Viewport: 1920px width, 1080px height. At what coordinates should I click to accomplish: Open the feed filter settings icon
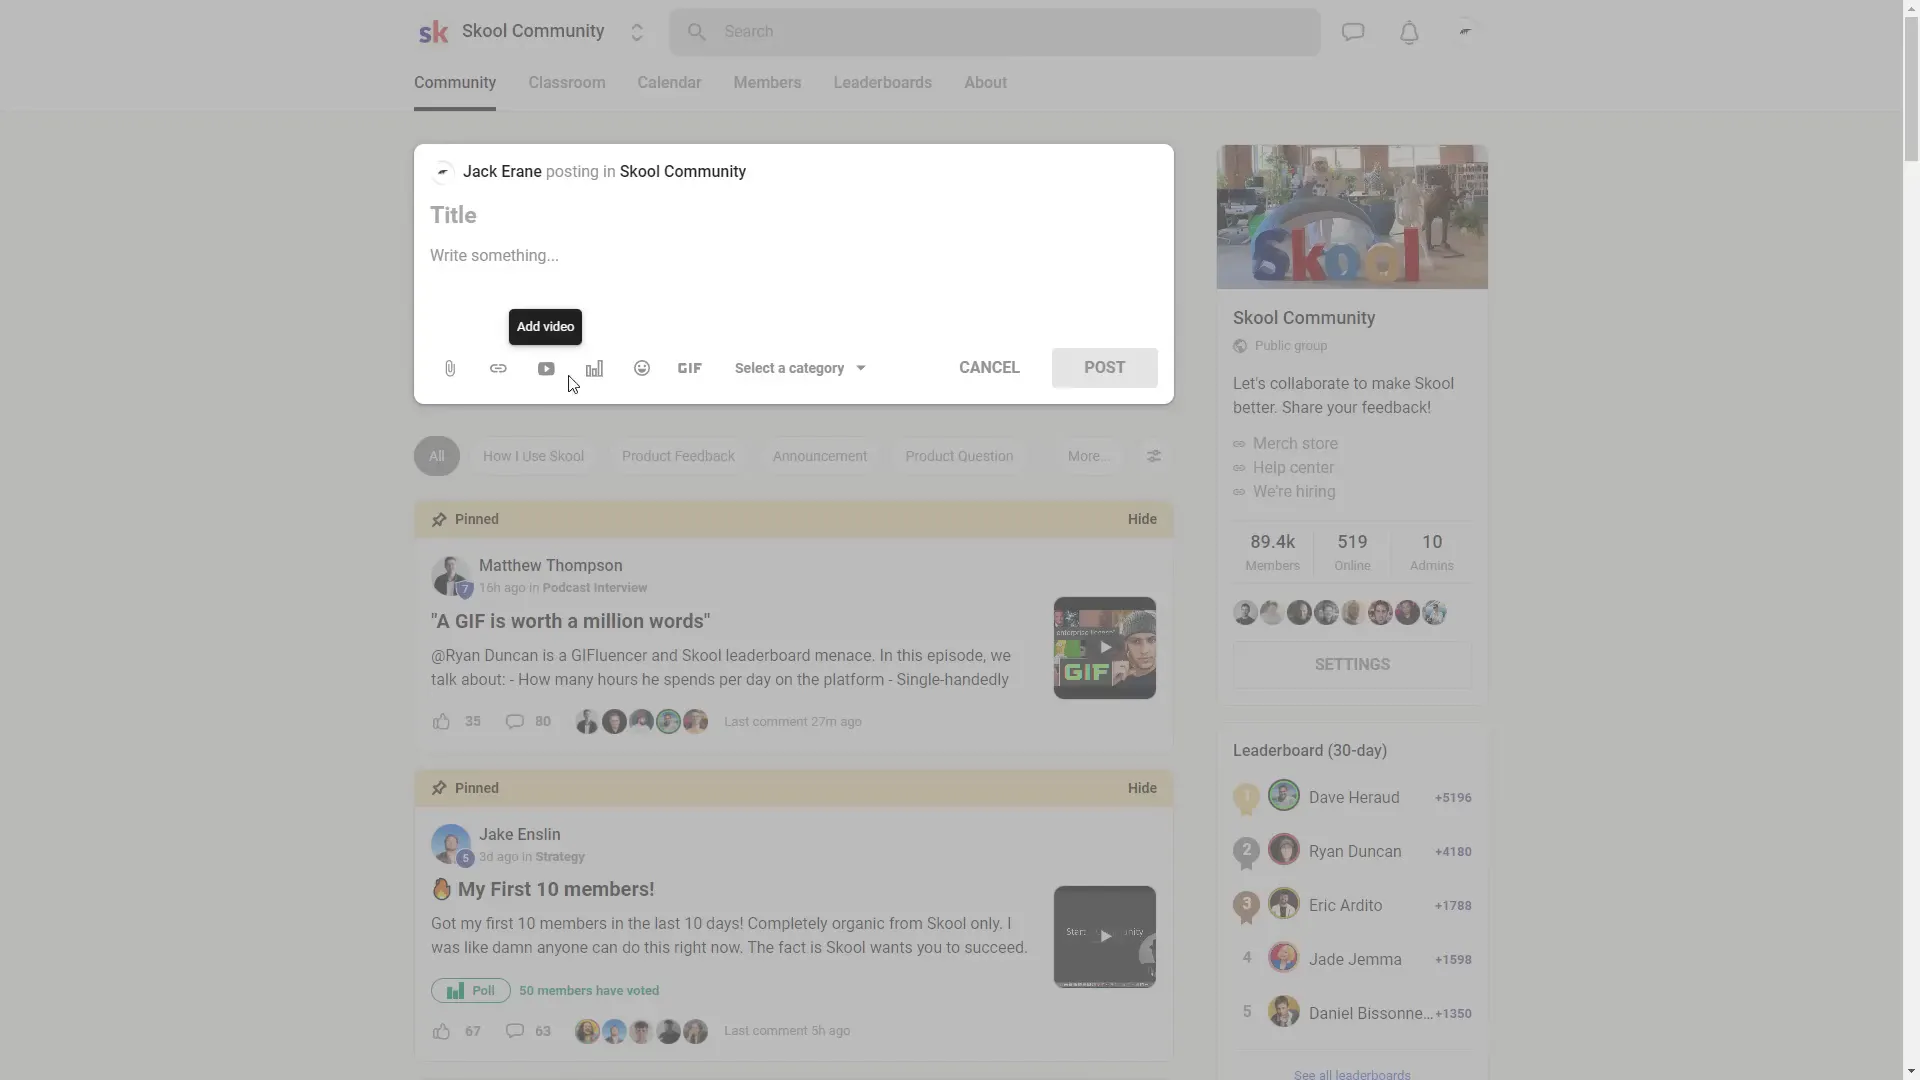coord(1154,456)
